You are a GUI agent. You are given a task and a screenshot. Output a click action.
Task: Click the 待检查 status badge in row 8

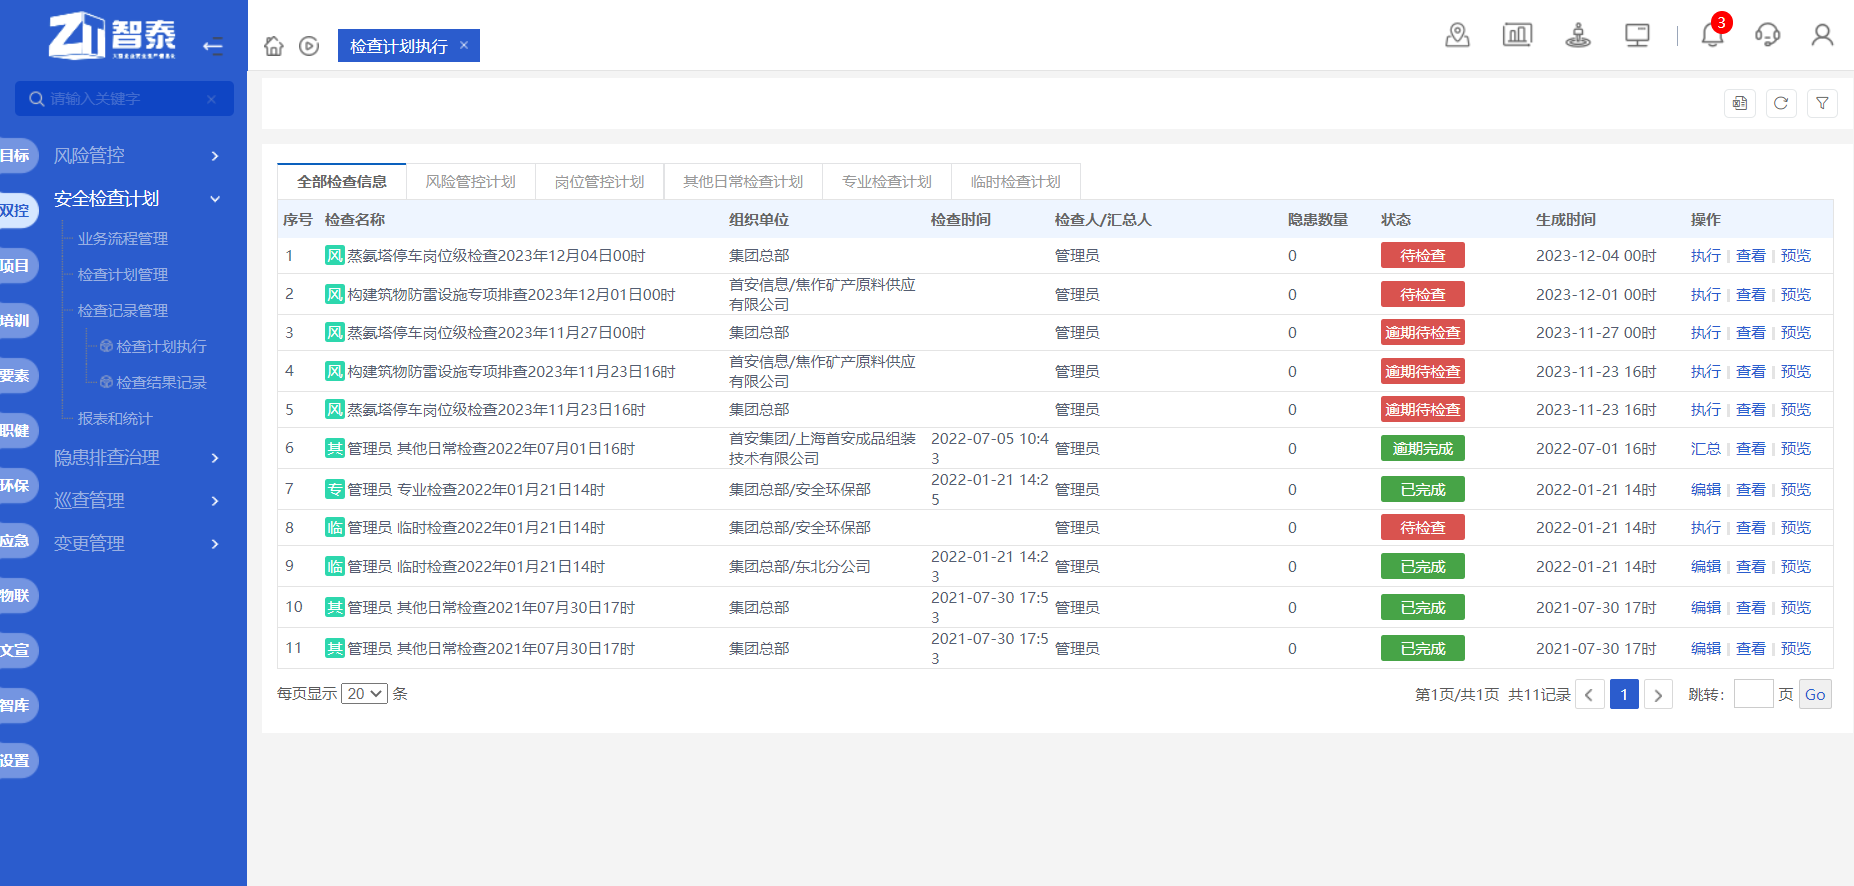tap(1423, 527)
